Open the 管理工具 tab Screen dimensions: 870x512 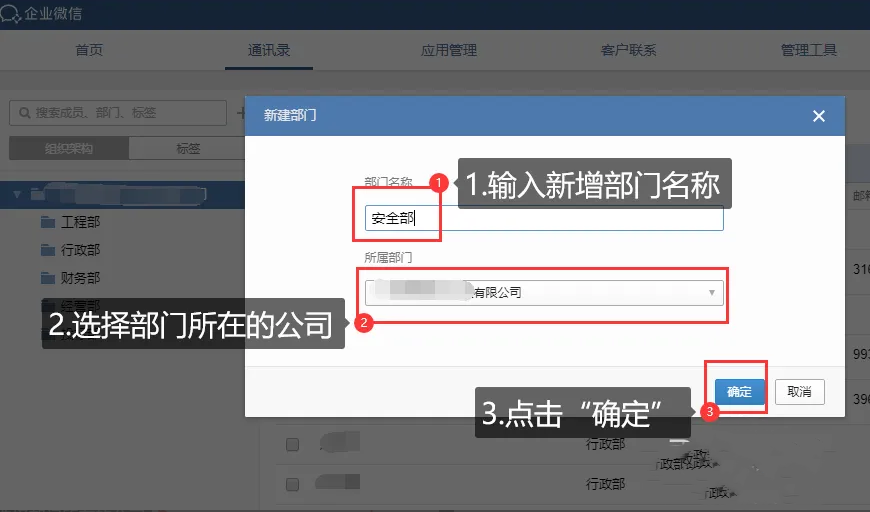point(808,50)
